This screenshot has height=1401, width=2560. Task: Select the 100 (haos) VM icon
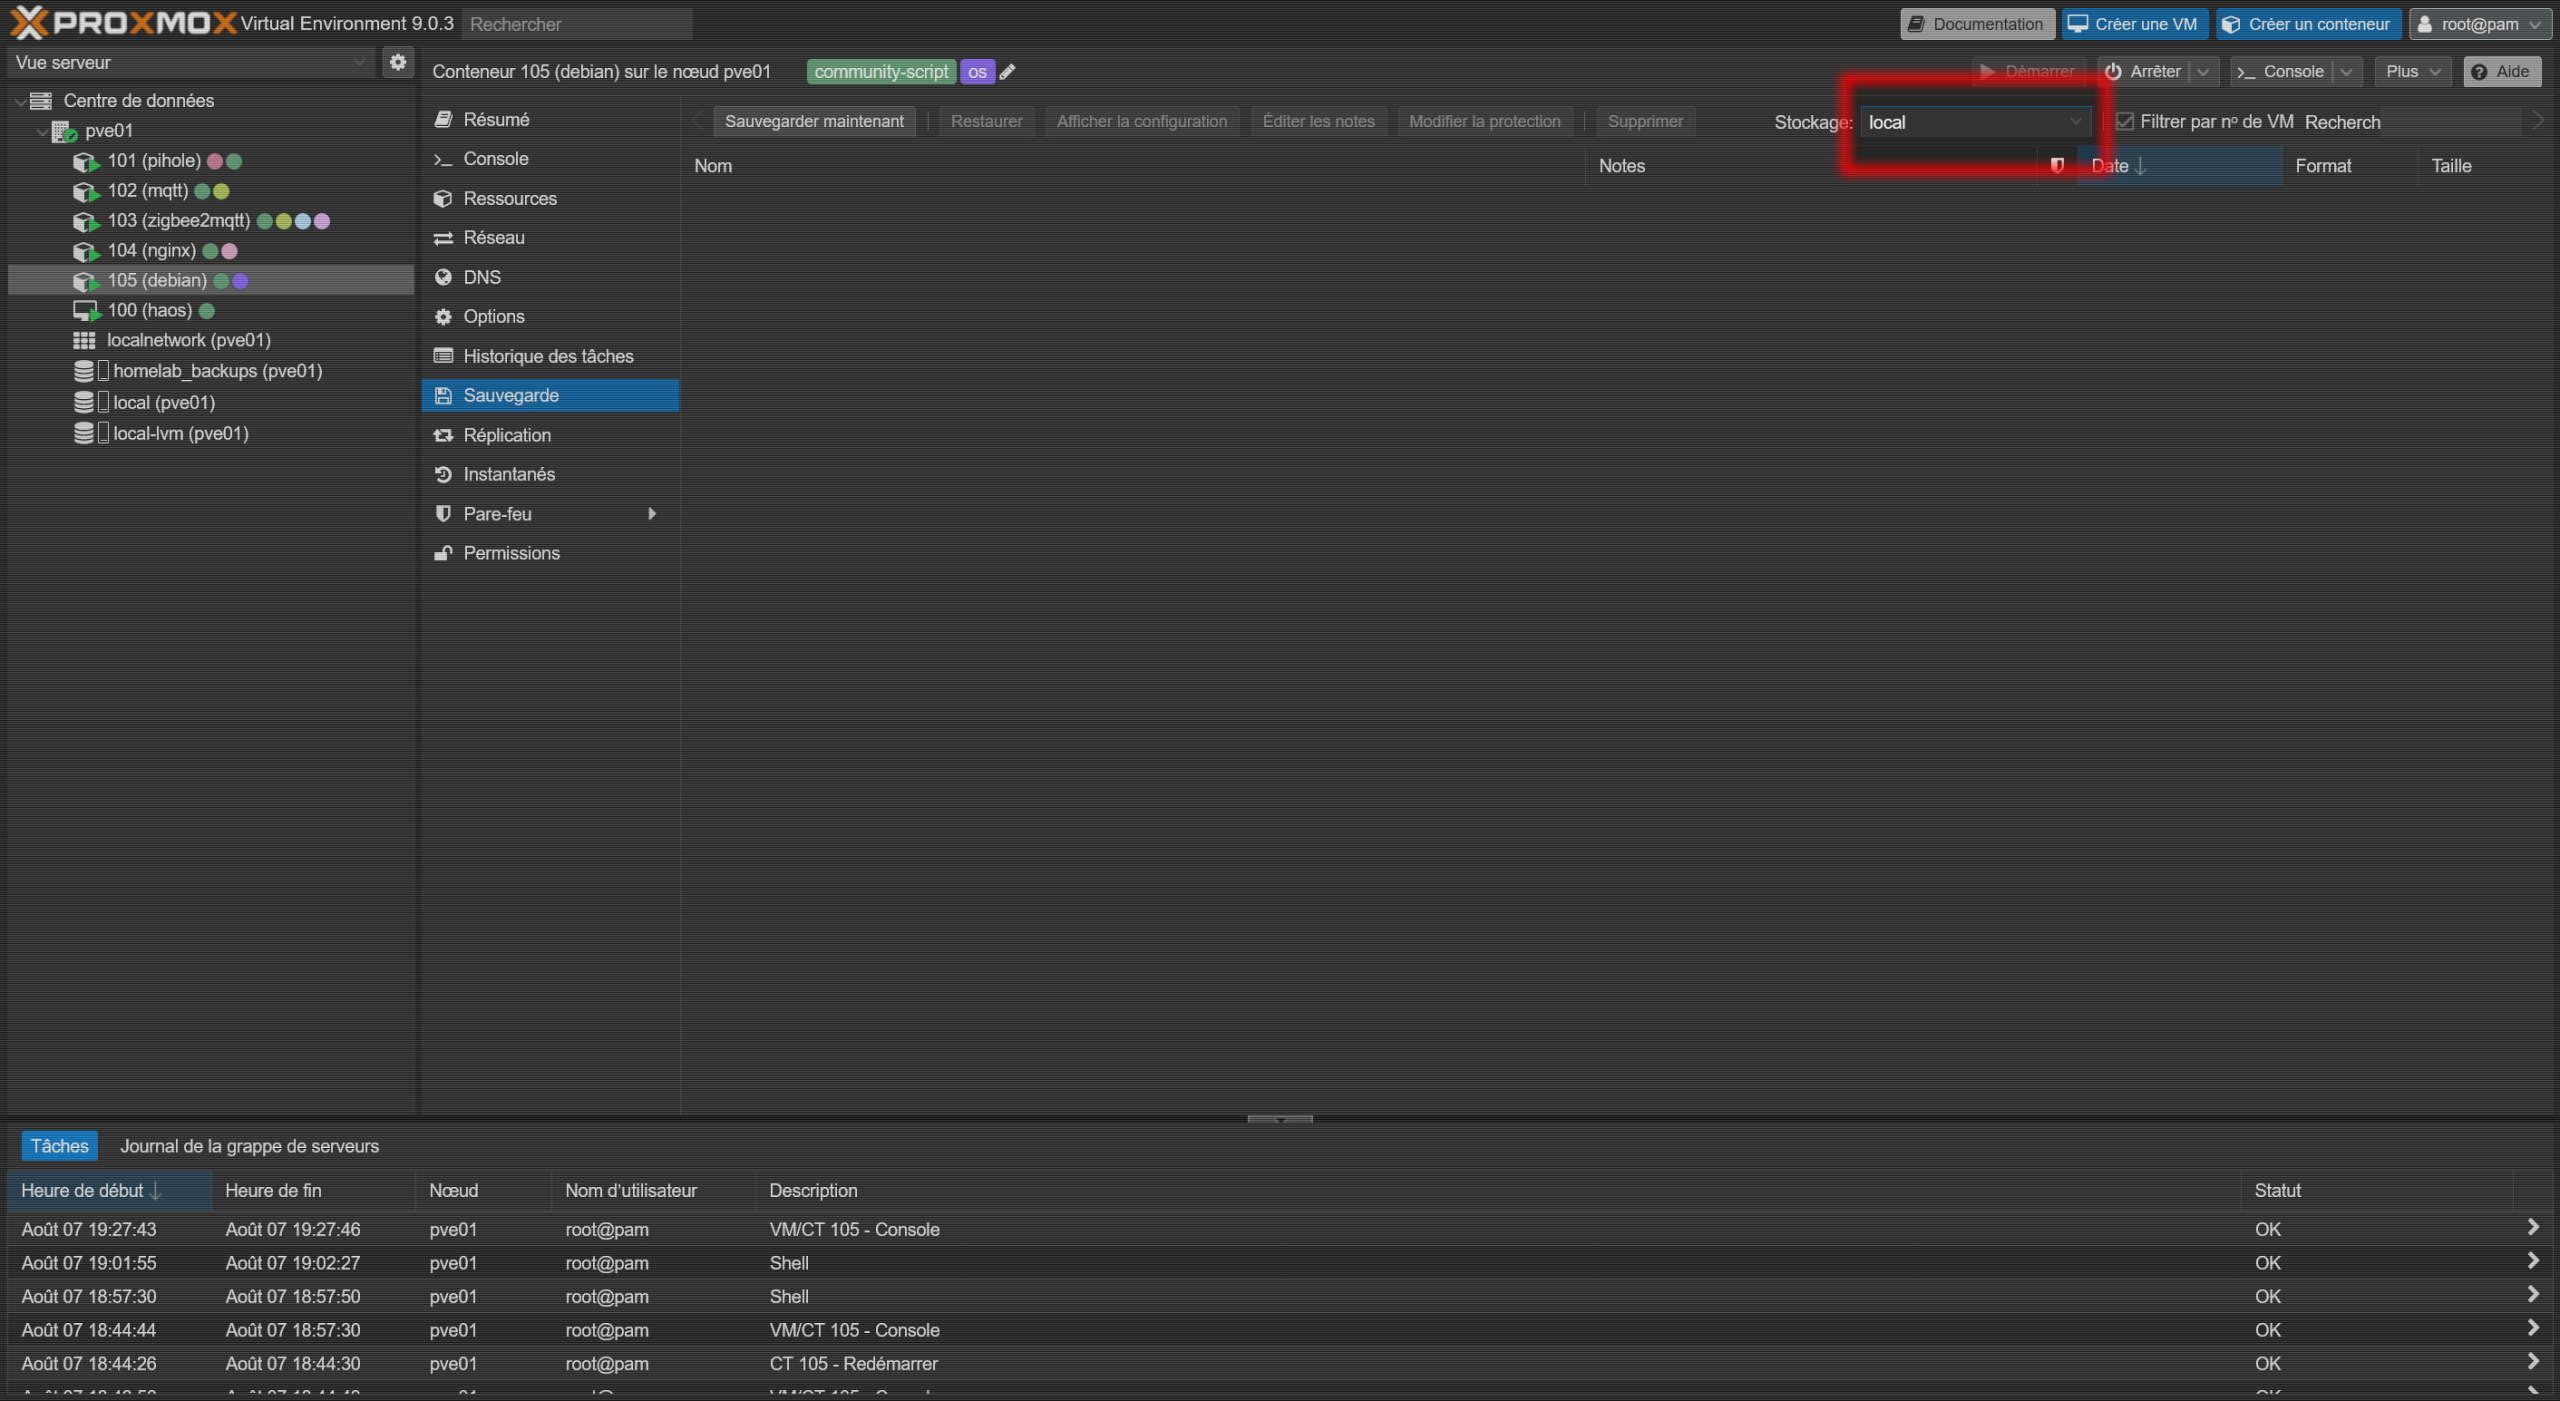tap(85, 311)
